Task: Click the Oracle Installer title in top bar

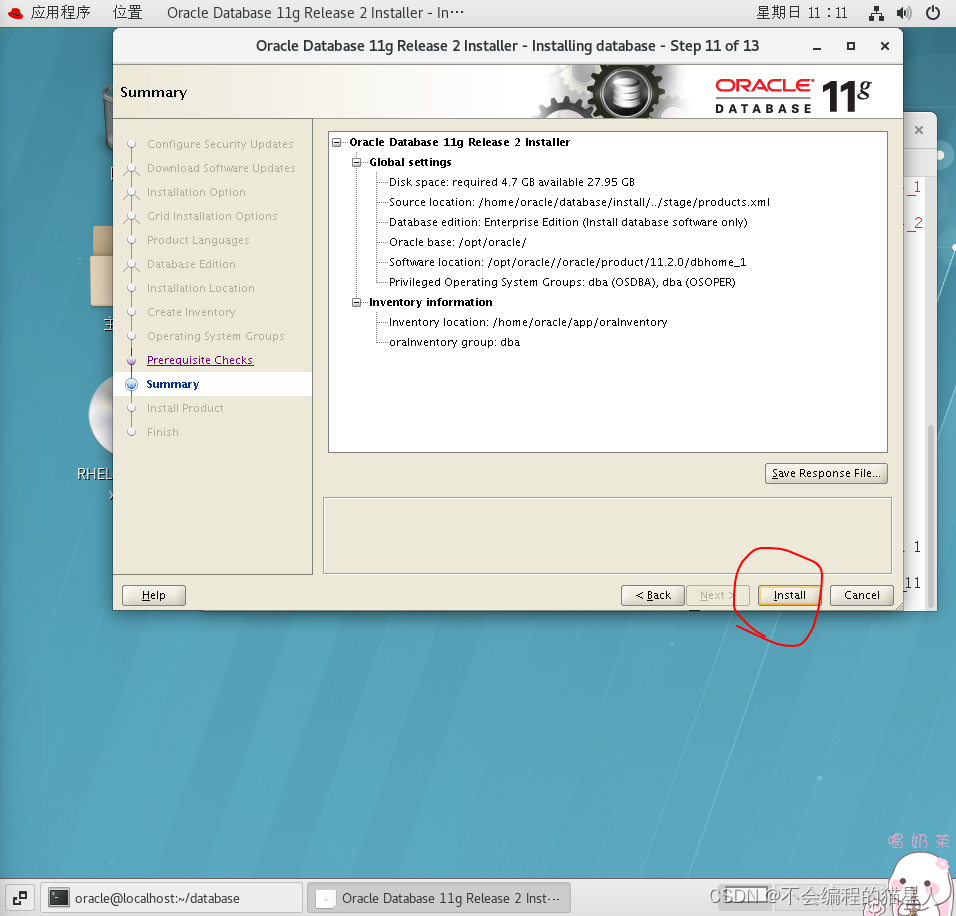Action: 315,12
